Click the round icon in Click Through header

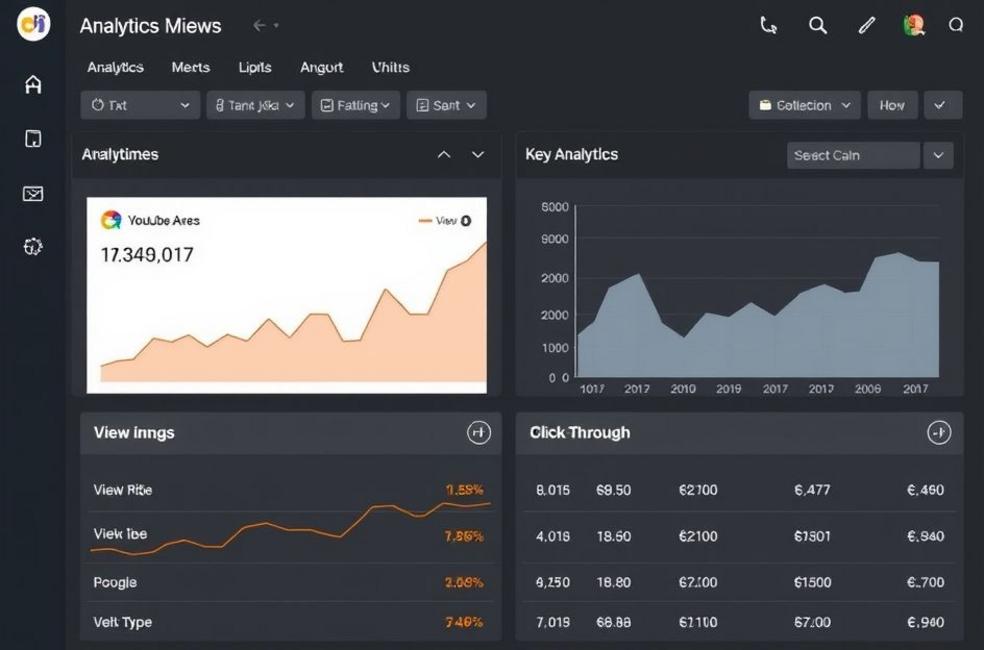938,432
